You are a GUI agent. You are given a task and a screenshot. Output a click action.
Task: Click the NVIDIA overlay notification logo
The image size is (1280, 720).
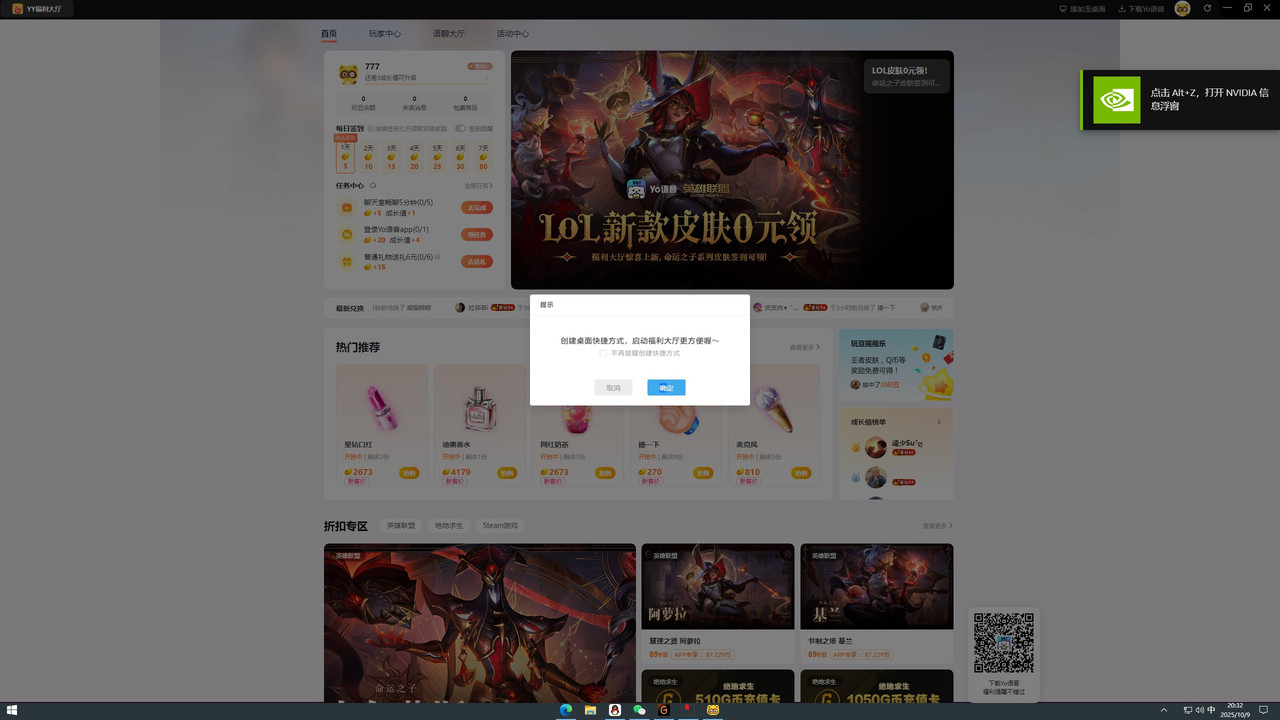1116,99
